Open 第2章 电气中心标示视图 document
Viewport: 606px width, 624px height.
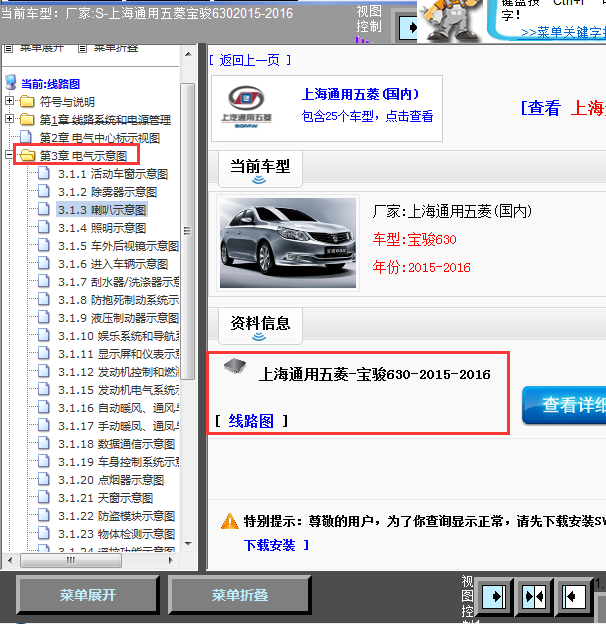tap(99, 138)
